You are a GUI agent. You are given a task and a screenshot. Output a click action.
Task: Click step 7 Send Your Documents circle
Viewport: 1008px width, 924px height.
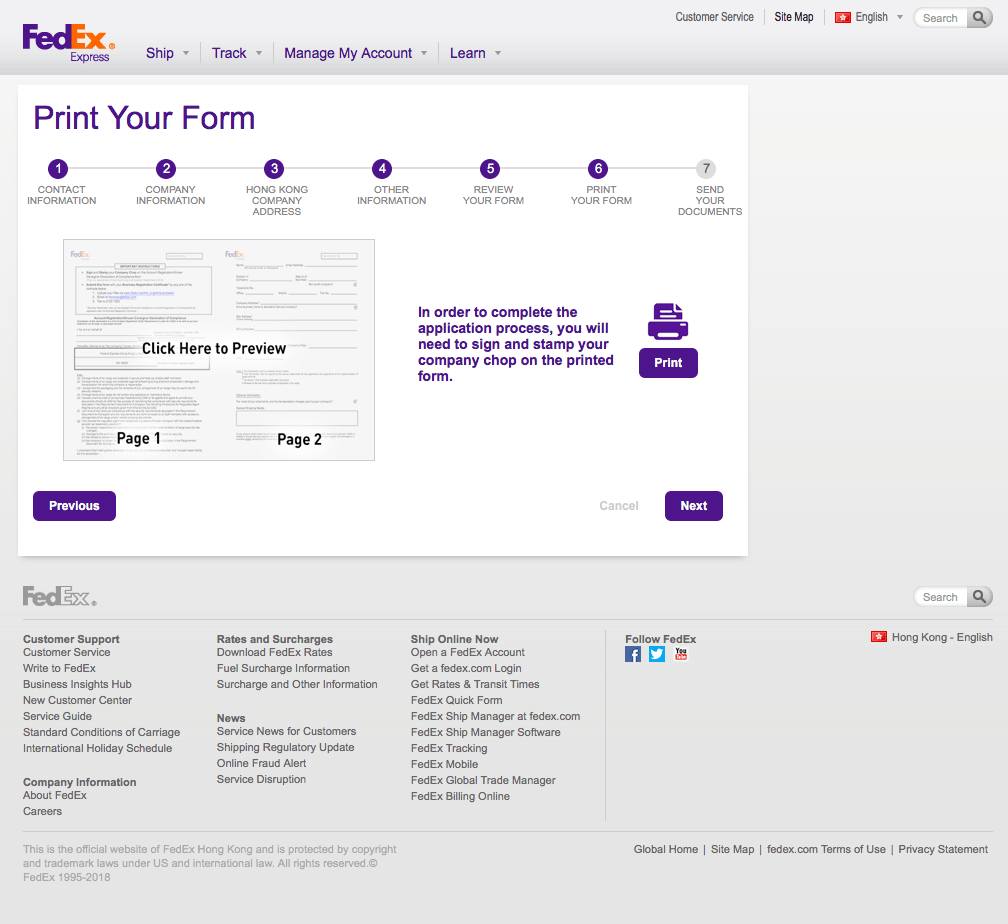pos(707,169)
